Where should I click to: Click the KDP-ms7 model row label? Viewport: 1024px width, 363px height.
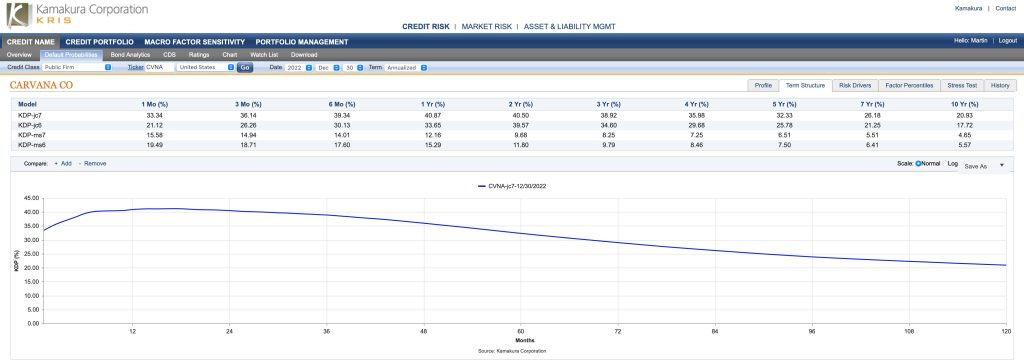pos(30,135)
